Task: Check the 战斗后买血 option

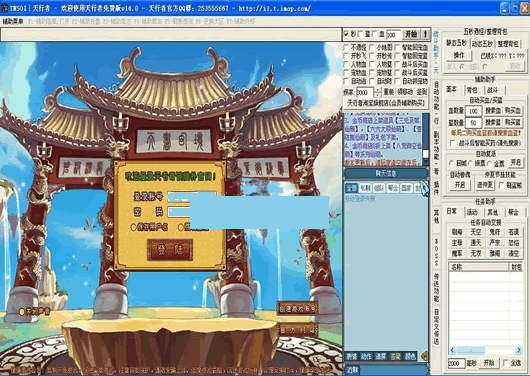Action: (x=397, y=64)
